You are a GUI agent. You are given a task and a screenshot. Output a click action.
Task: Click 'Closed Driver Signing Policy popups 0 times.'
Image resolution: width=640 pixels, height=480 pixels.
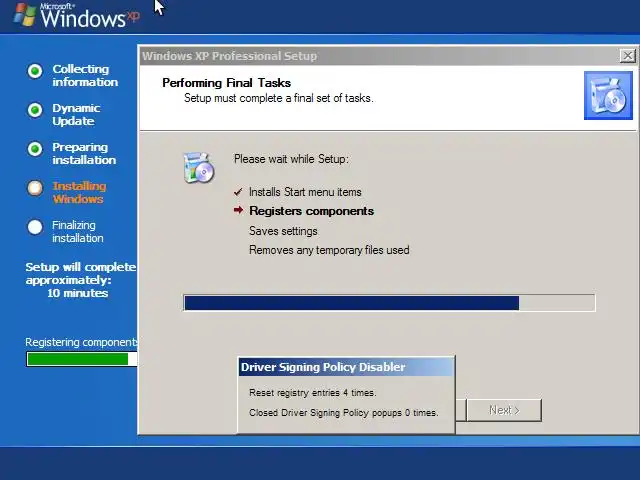(x=344, y=413)
